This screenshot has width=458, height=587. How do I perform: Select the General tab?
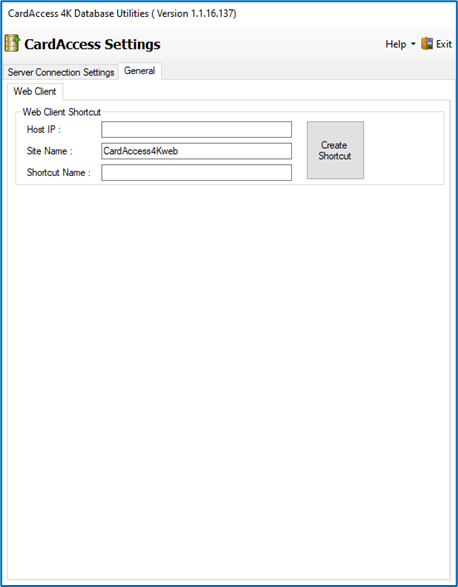140,71
